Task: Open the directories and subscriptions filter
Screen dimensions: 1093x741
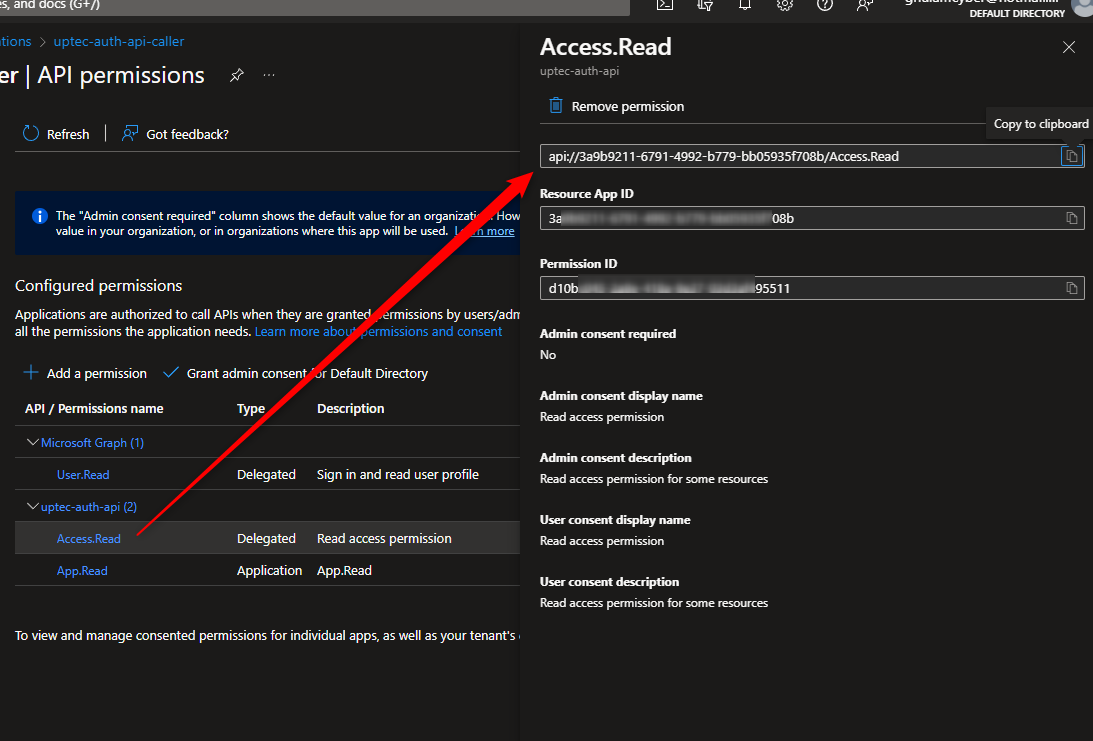Action: [x=705, y=4]
